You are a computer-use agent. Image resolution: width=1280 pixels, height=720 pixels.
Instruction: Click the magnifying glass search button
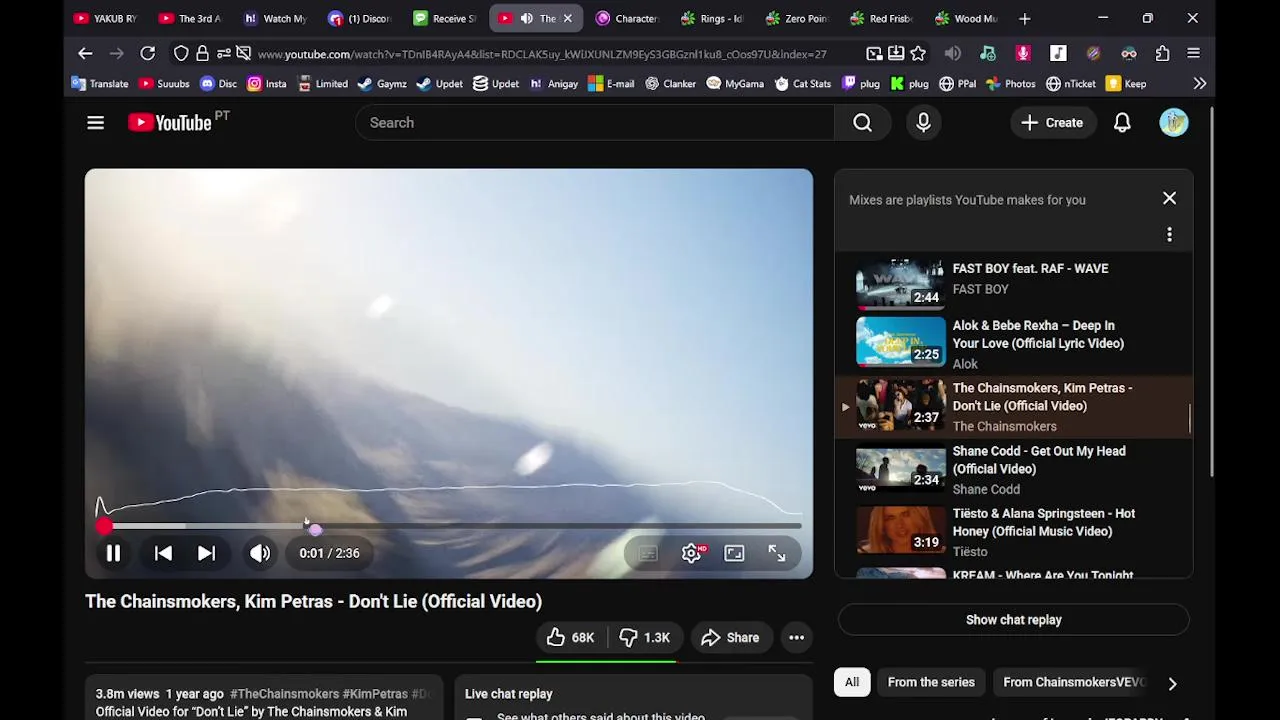click(x=862, y=123)
